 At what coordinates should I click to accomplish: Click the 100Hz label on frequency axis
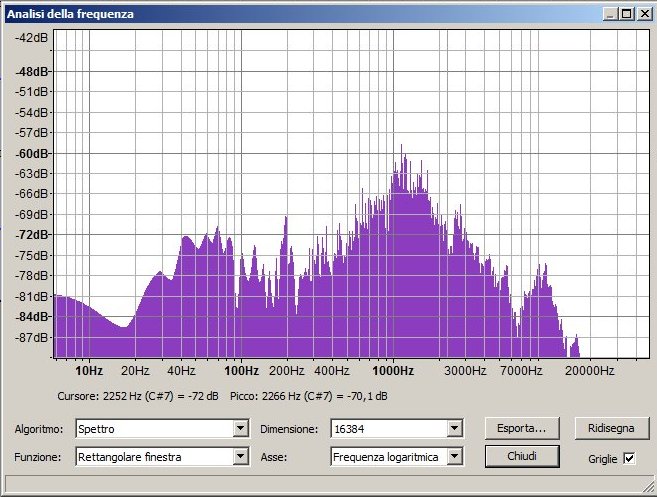click(240, 370)
